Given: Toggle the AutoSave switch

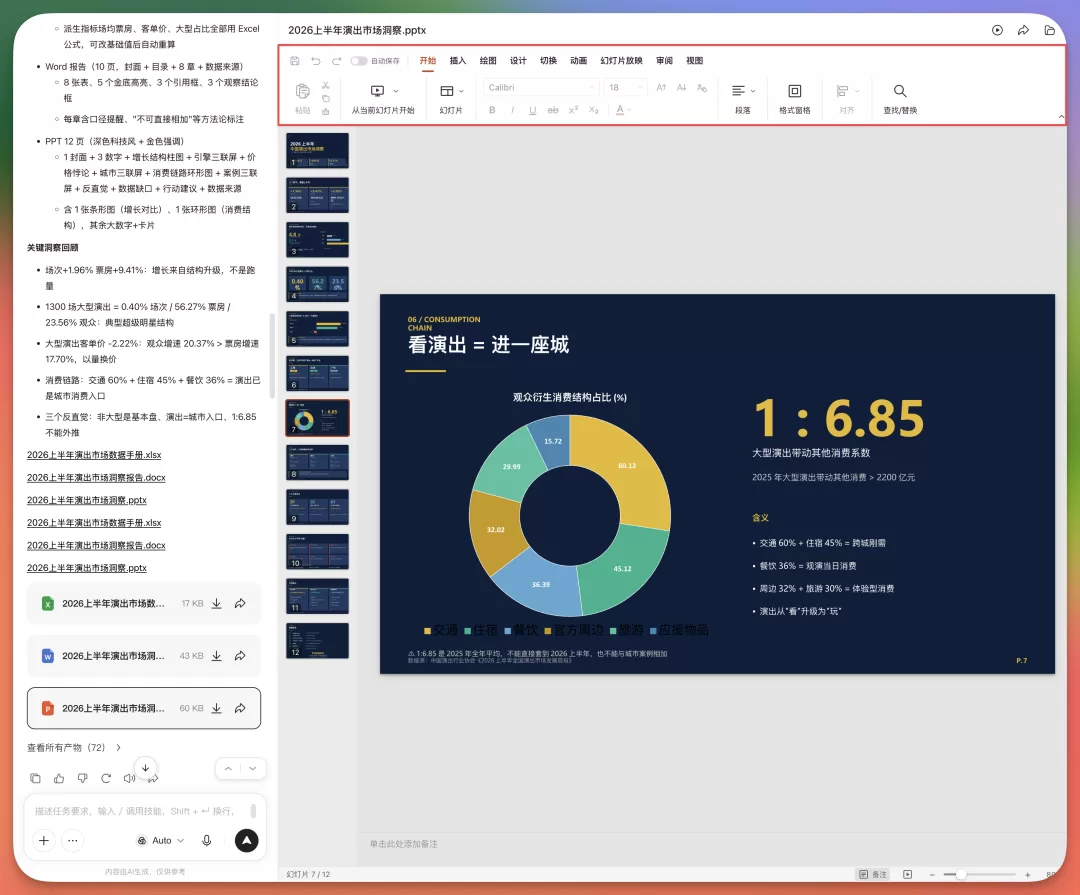Looking at the screenshot, I should (x=359, y=61).
